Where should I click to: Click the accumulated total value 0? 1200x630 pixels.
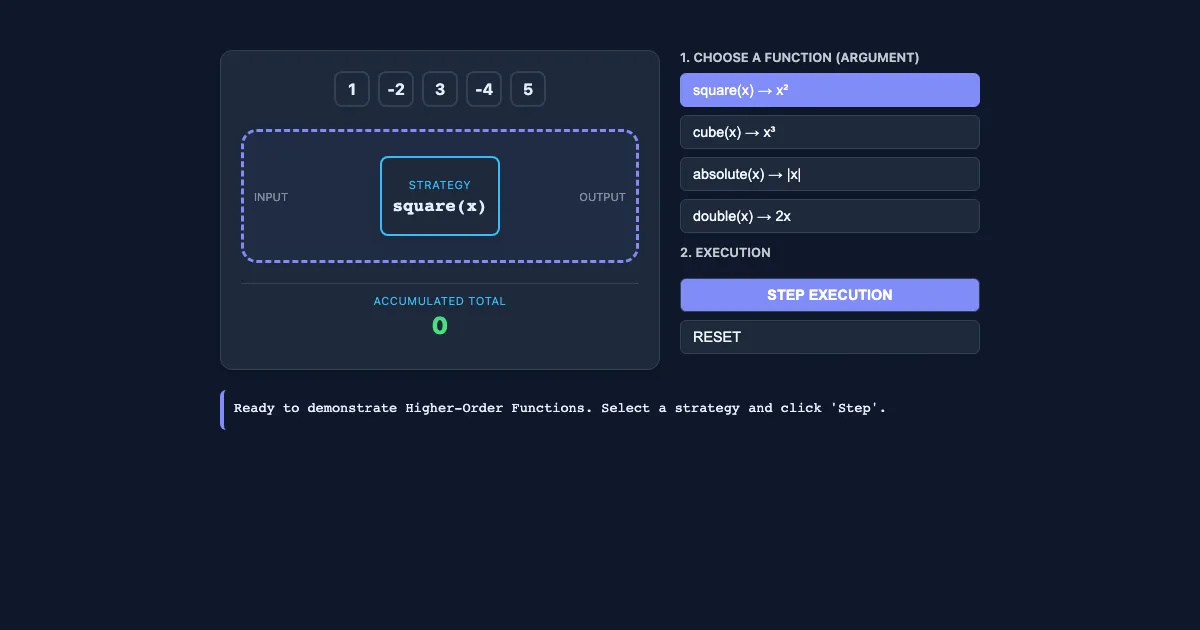coord(440,326)
